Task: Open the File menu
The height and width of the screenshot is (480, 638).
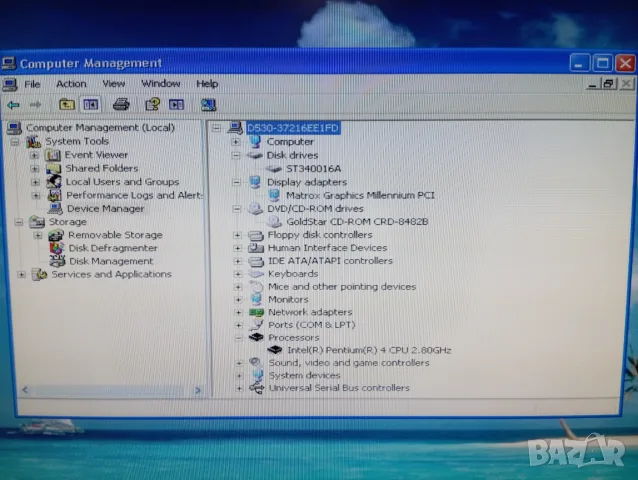Action: (32, 84)
